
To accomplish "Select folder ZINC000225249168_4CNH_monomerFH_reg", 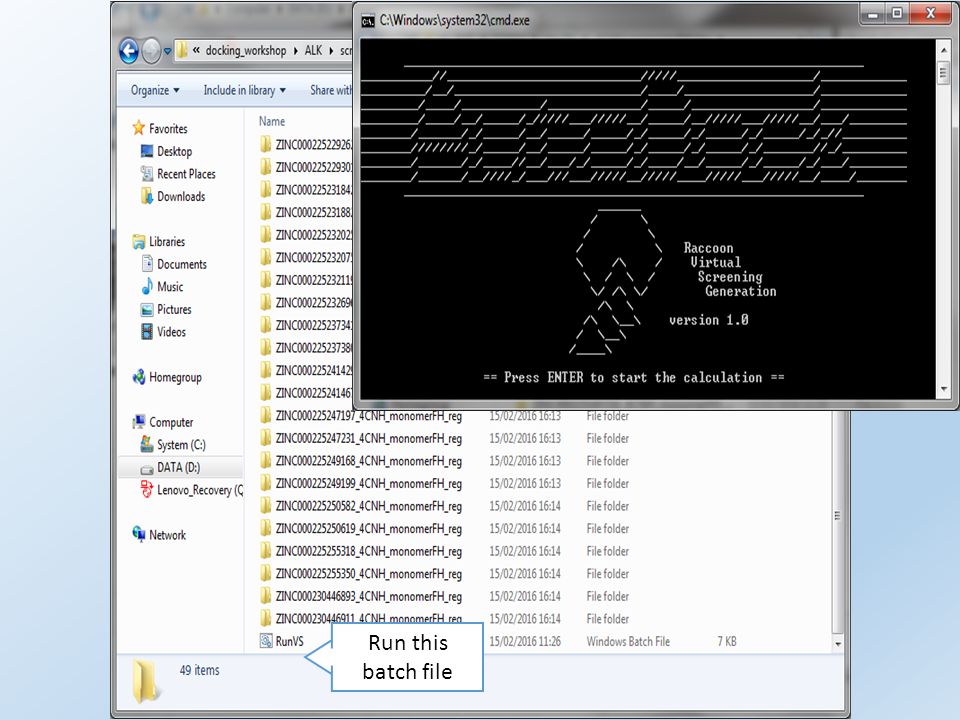I will [369, 462].
